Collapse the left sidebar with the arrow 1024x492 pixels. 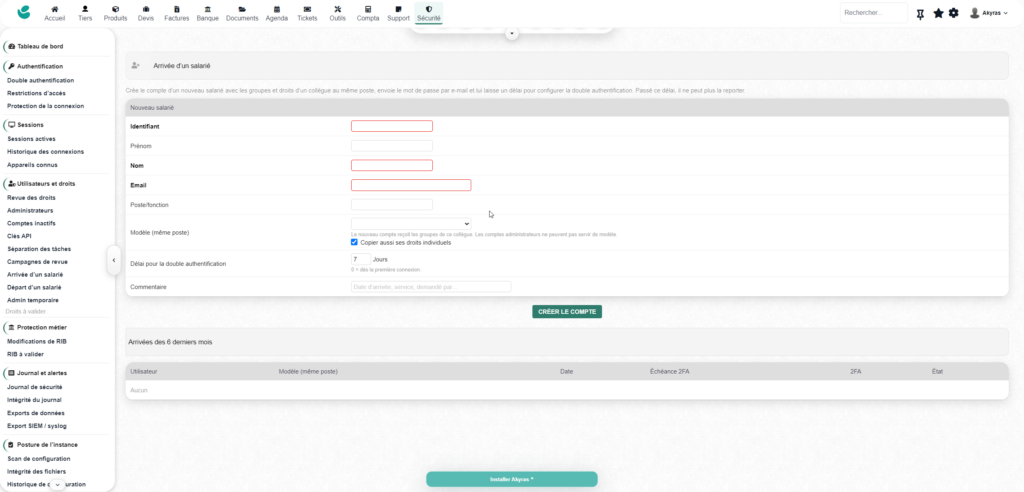[114, 260]
